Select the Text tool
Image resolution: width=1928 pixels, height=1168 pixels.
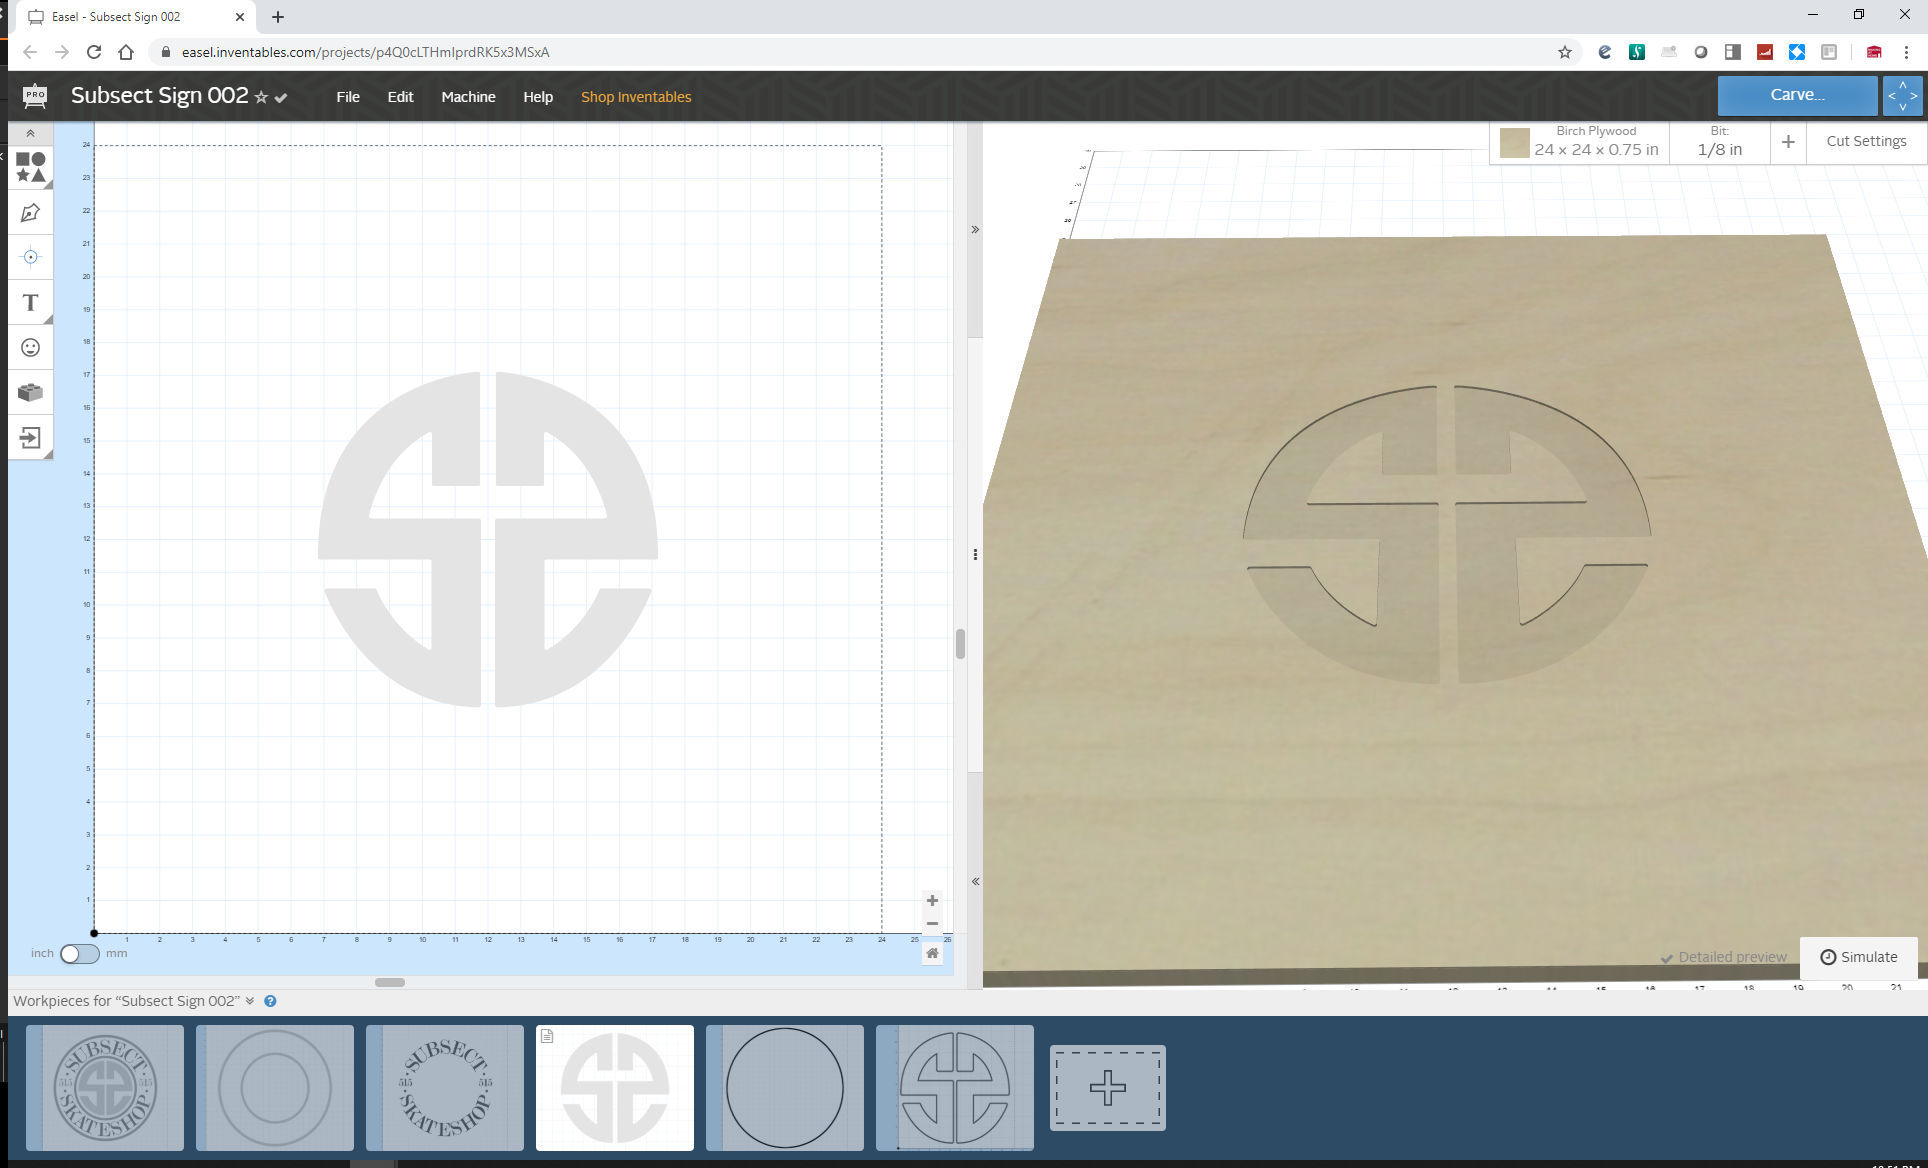pos(30,302)
